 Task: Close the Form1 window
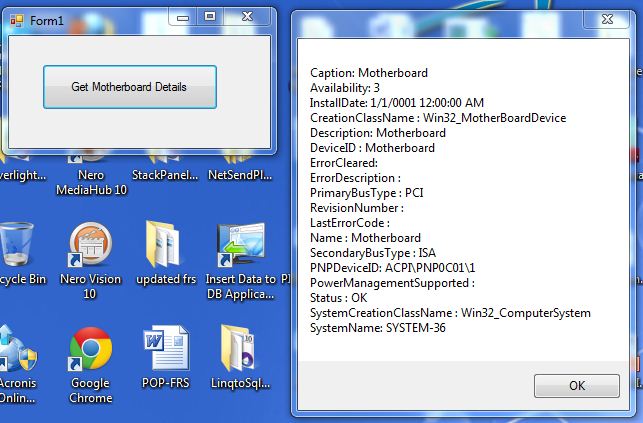point(247,17)
